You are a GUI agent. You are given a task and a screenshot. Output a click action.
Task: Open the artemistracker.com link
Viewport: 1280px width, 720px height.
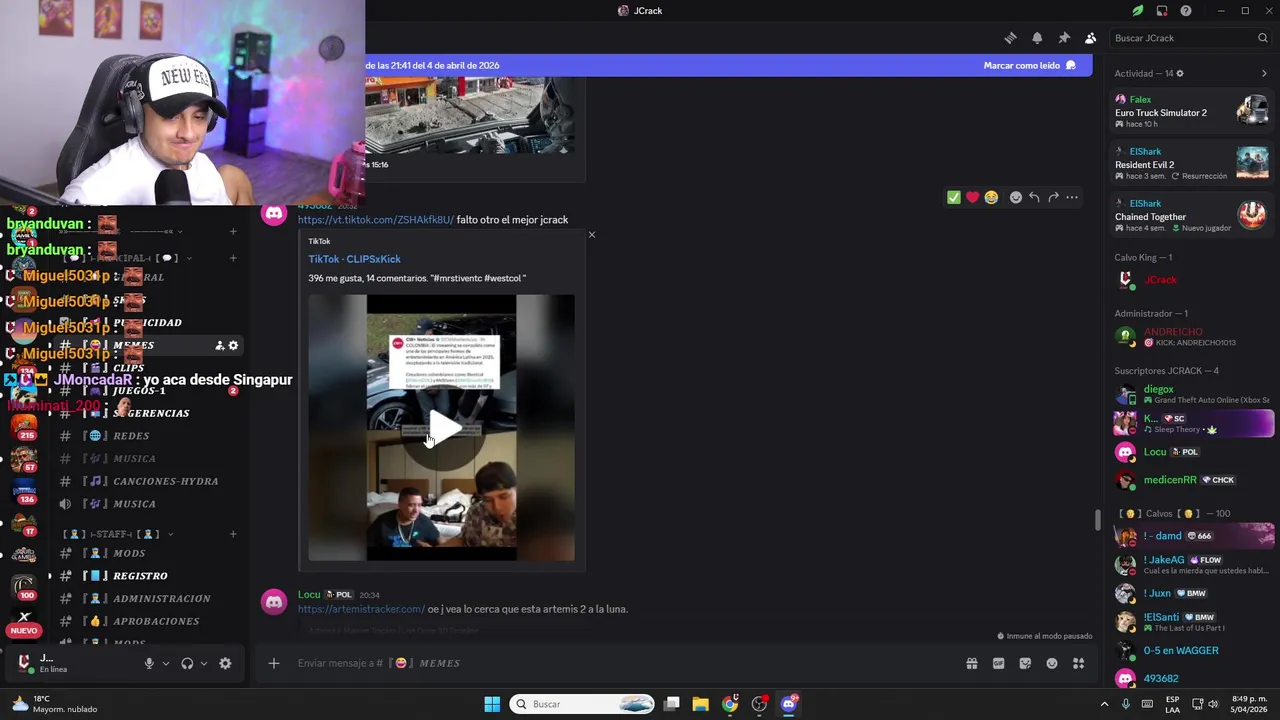coord(361,609)
